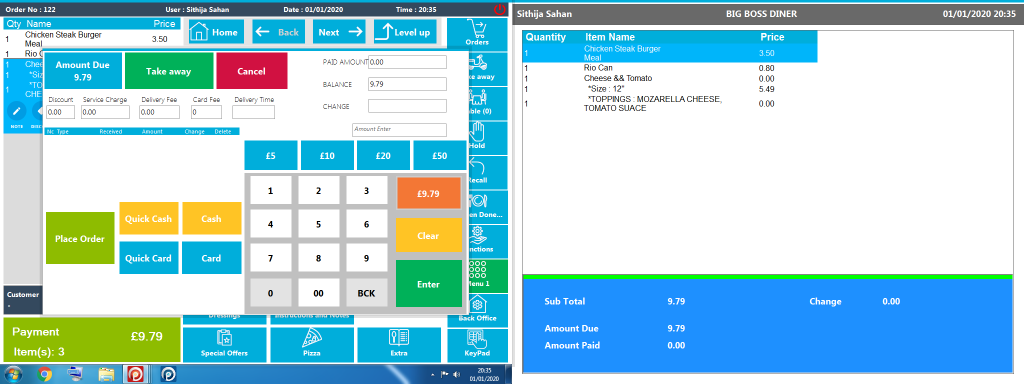Open the file explorer taskbar icon
This screenshot has height=384, width=1024.
(x=106, y=374)
